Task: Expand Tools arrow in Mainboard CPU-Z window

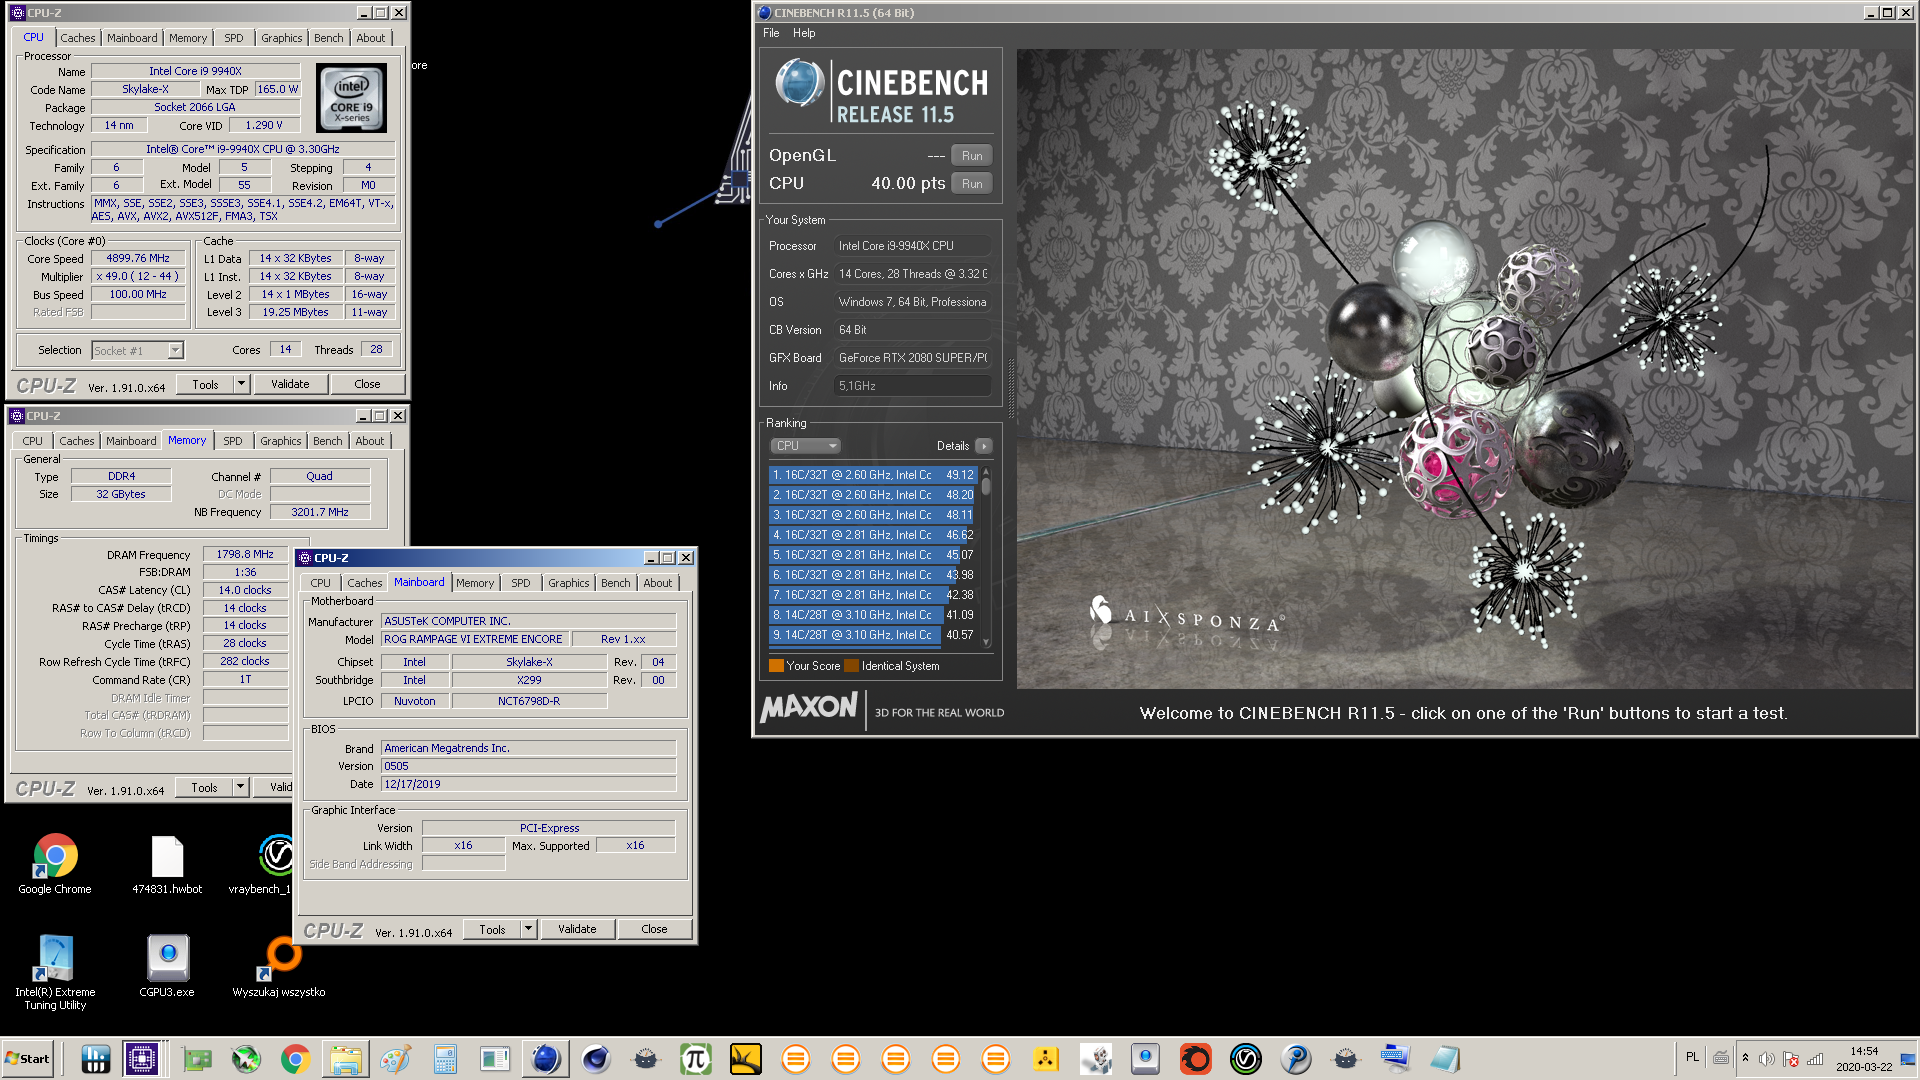Action: tap(528, 929)
